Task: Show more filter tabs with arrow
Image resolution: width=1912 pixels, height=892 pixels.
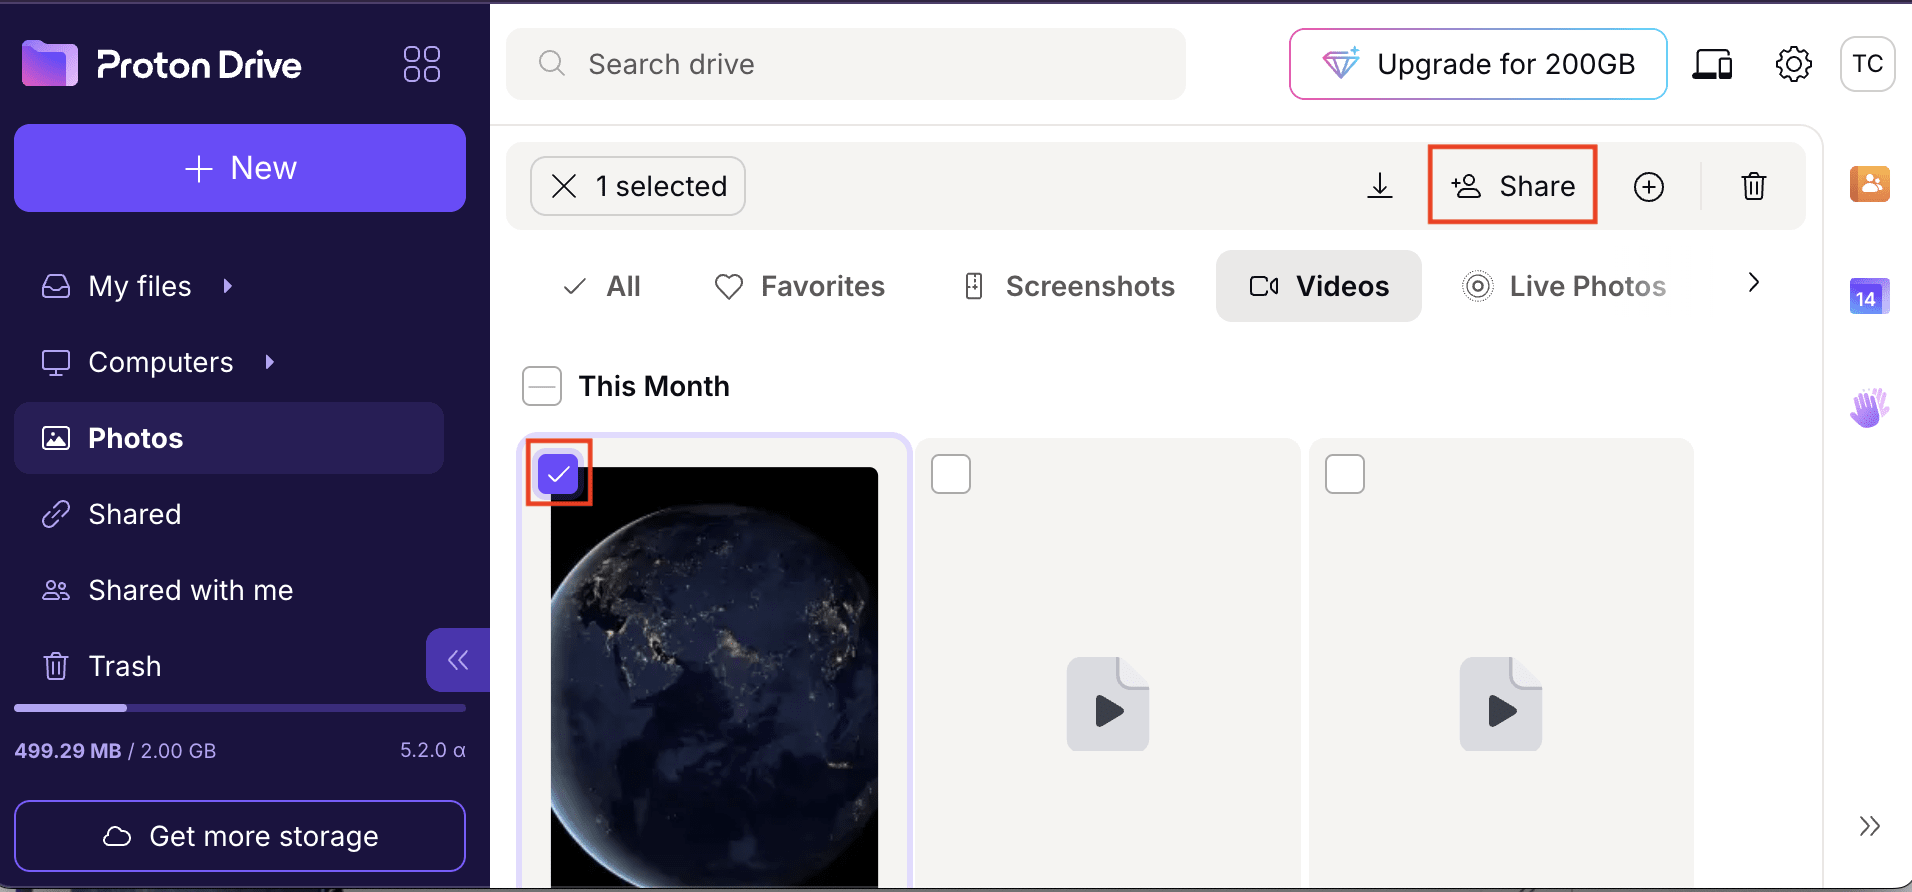Action: tap(1753, 283)
